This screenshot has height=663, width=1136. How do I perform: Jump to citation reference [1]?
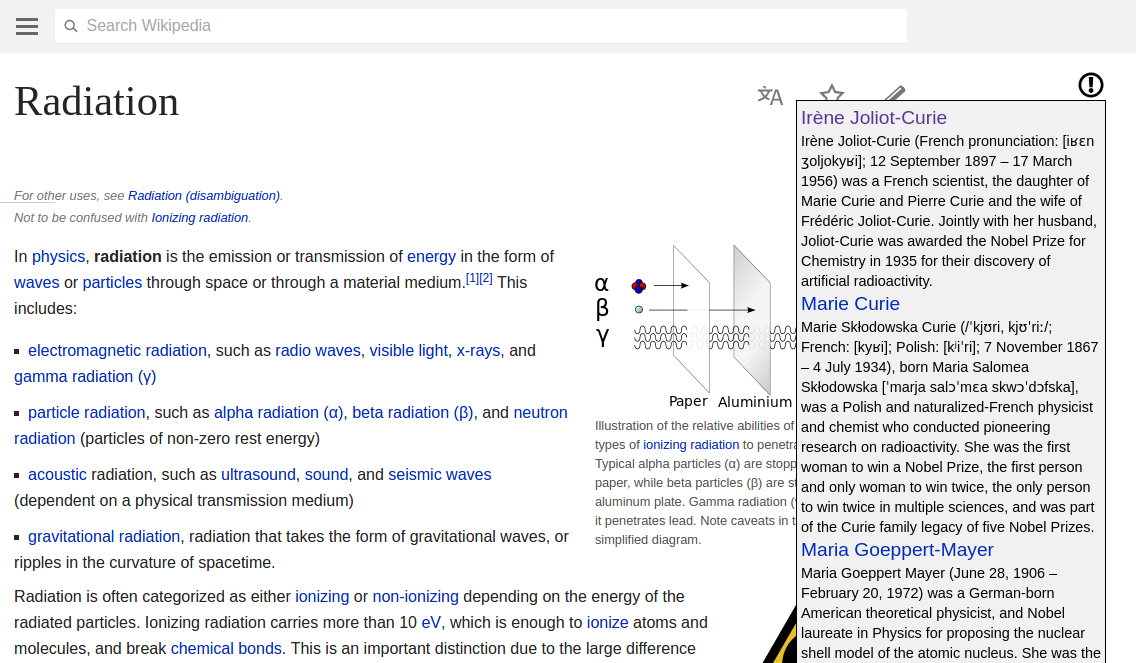coord(472,278)
